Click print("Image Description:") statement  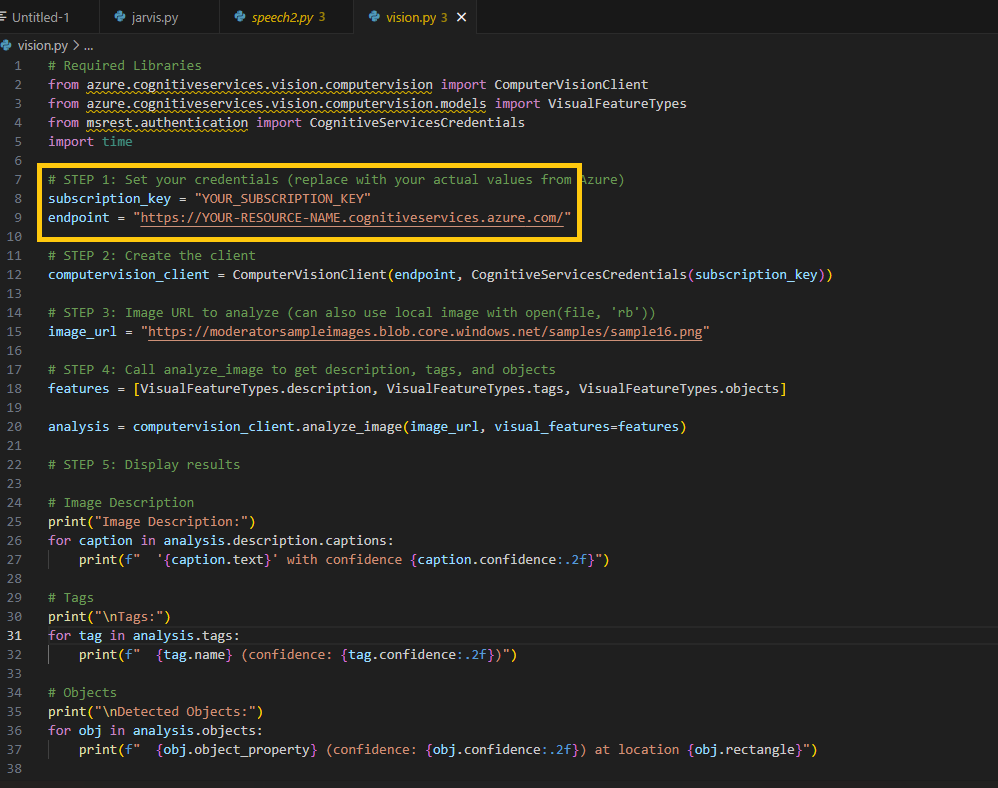coord(151,522)
